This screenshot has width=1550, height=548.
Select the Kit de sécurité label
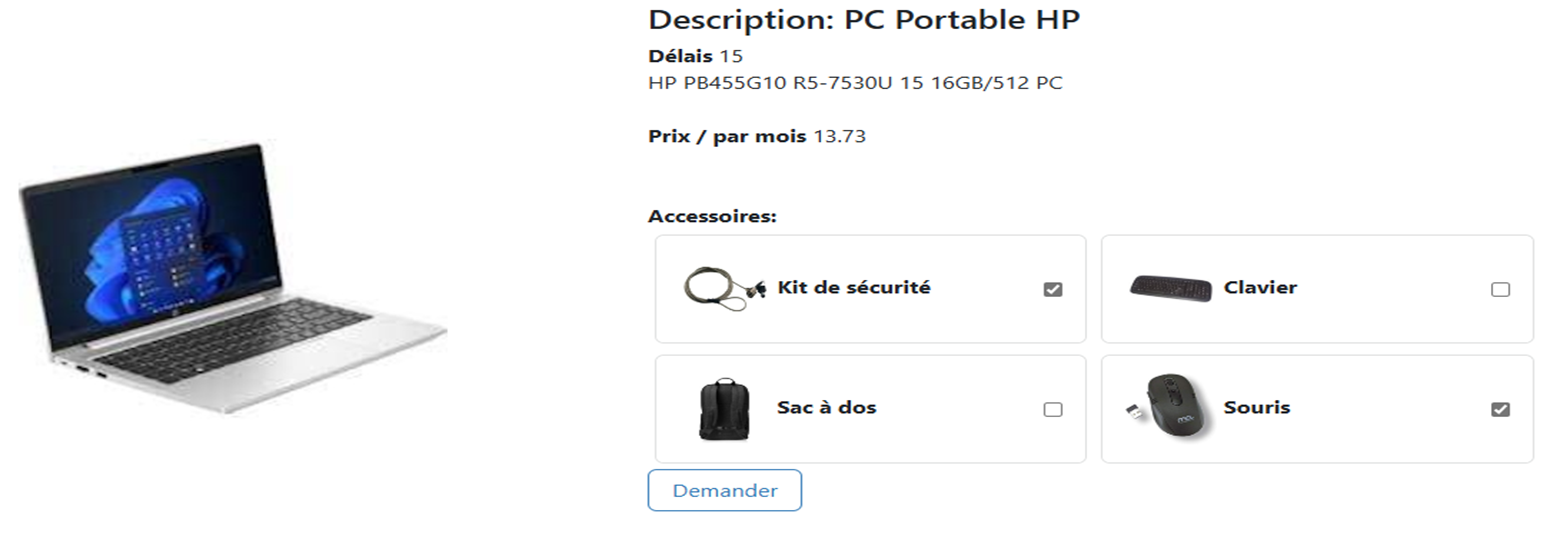coord(853,287)
